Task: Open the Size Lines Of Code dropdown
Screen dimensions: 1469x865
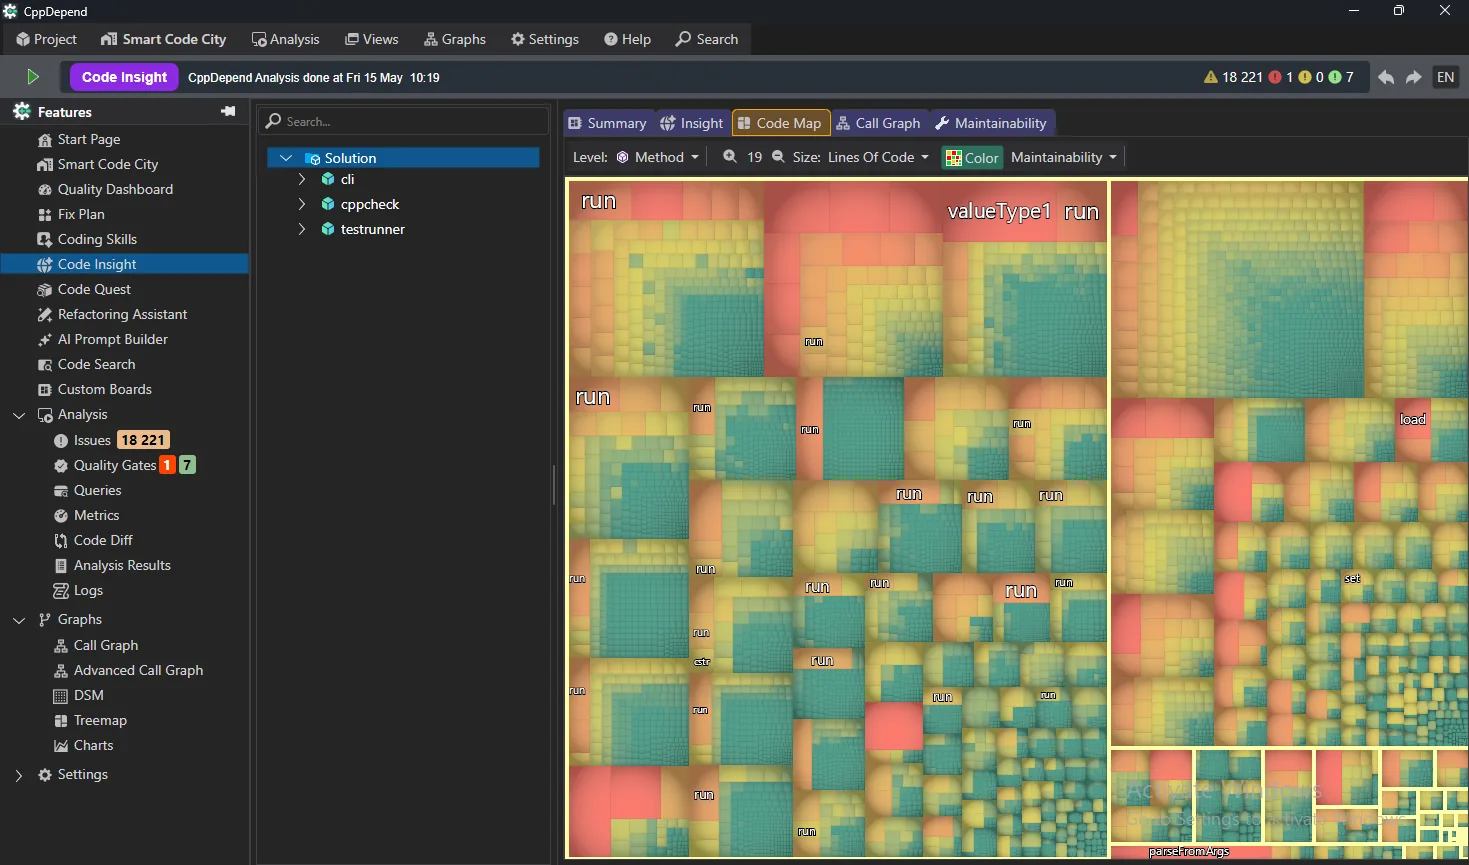Action: [x=878, y=157]
